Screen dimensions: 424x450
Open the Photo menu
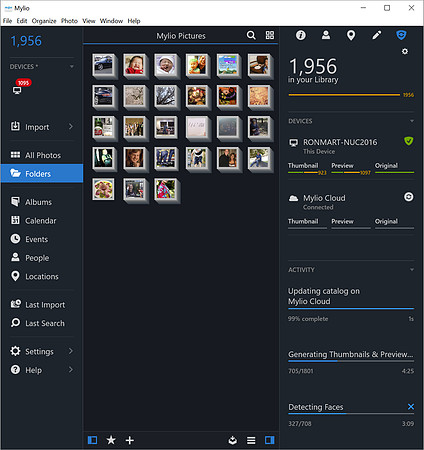tap(69, 21)
